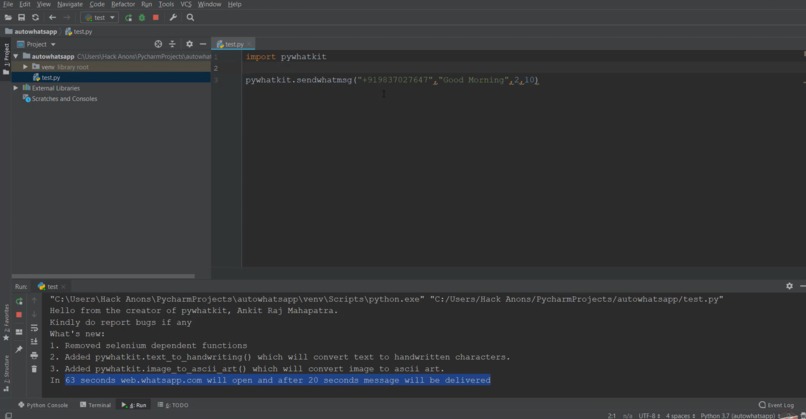Open the VCS menu
Viewport: 806px width, 419px height.
coord(186,4)
